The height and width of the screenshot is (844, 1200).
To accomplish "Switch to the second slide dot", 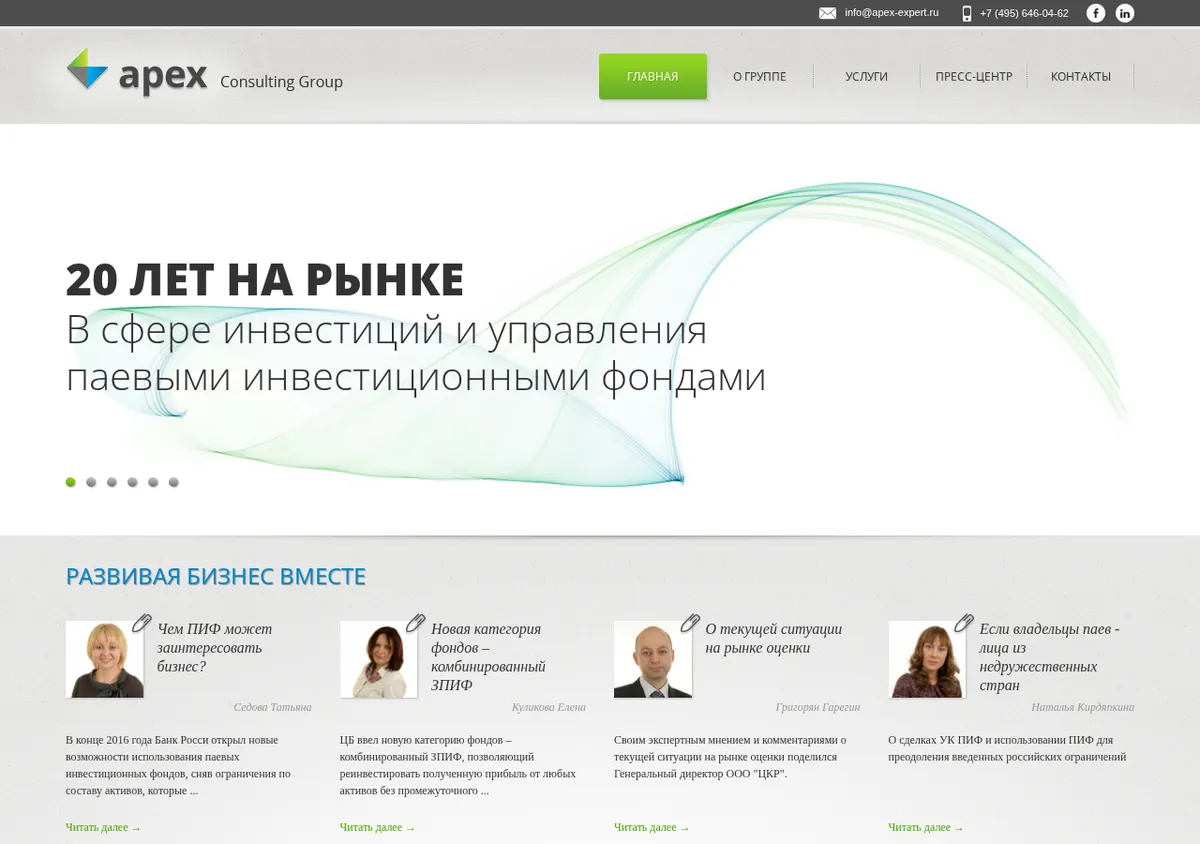I will [x=91, y=482].
